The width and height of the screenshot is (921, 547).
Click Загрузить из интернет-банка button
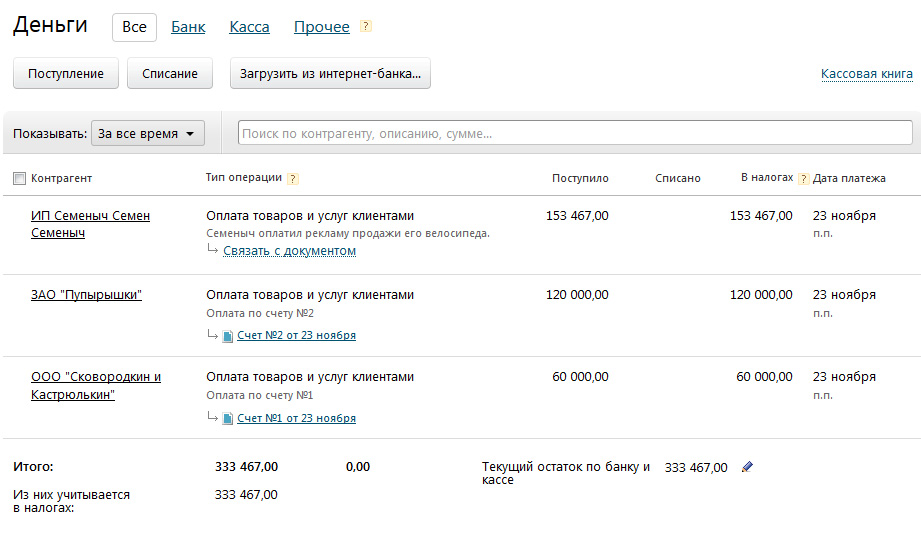[330, 73]
